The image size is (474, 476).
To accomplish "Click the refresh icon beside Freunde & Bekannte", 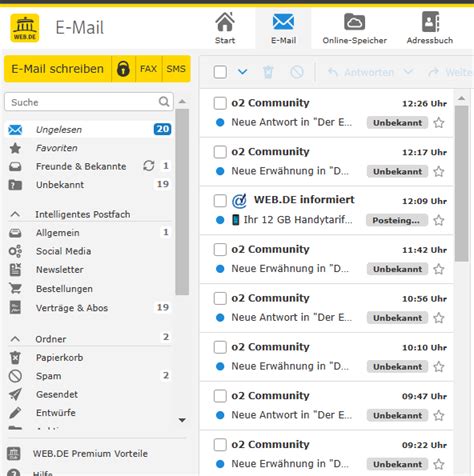I will [x=149, y=166].
